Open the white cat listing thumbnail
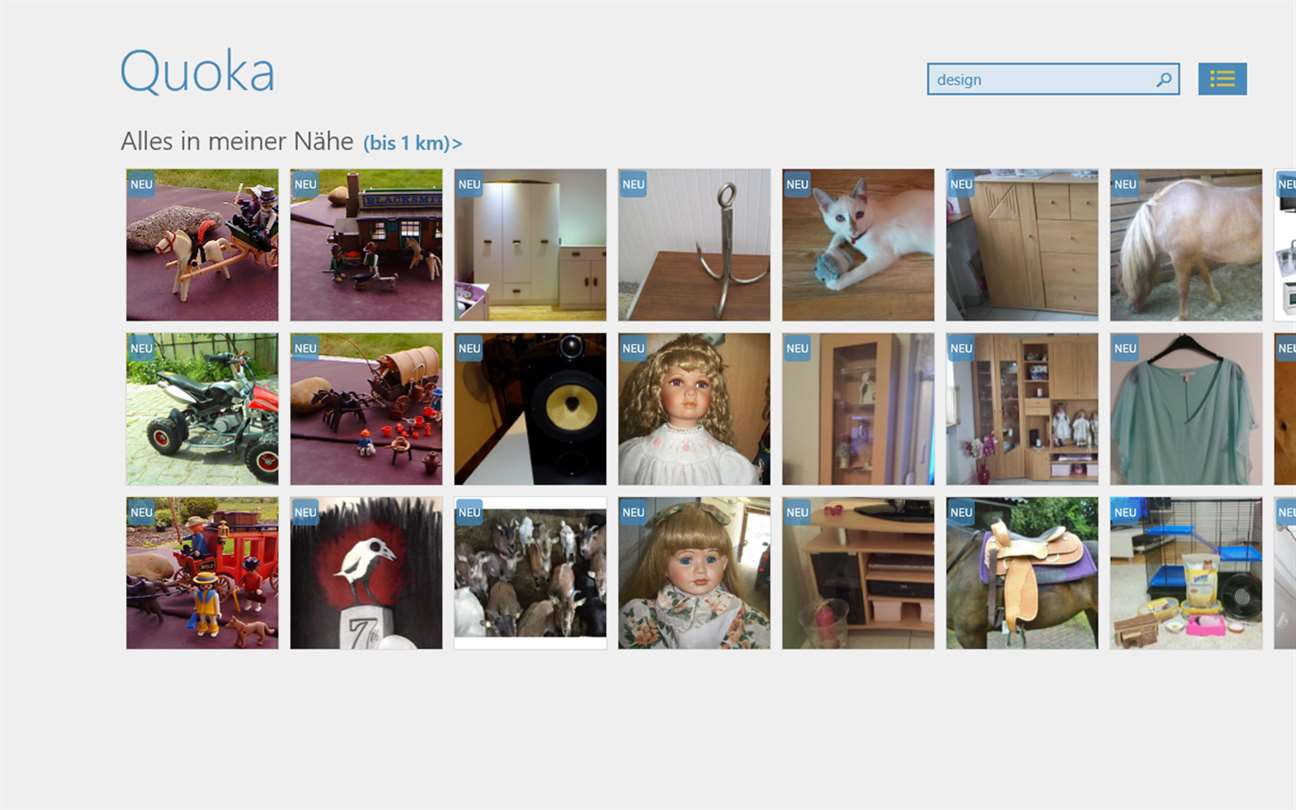Viewport: 1296px width, 810px height. 858,245
